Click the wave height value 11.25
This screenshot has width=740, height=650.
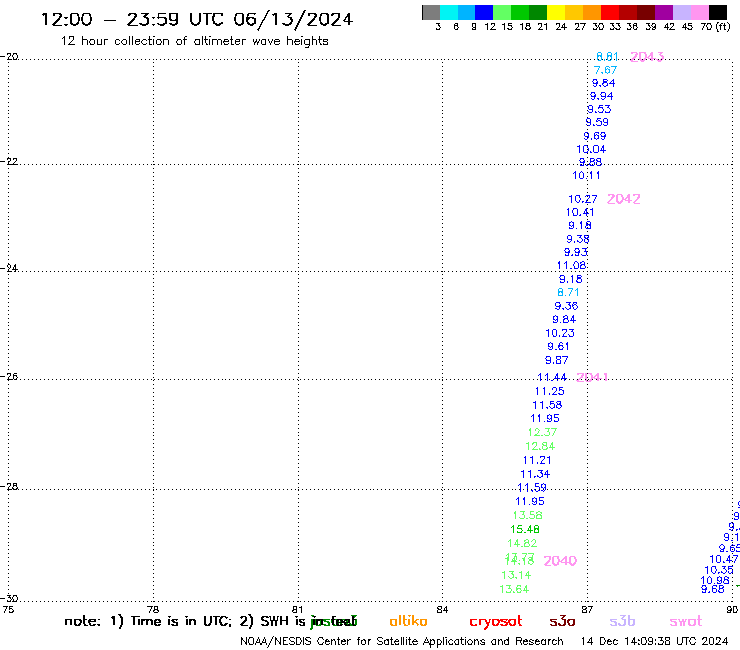tap(549, 391)
